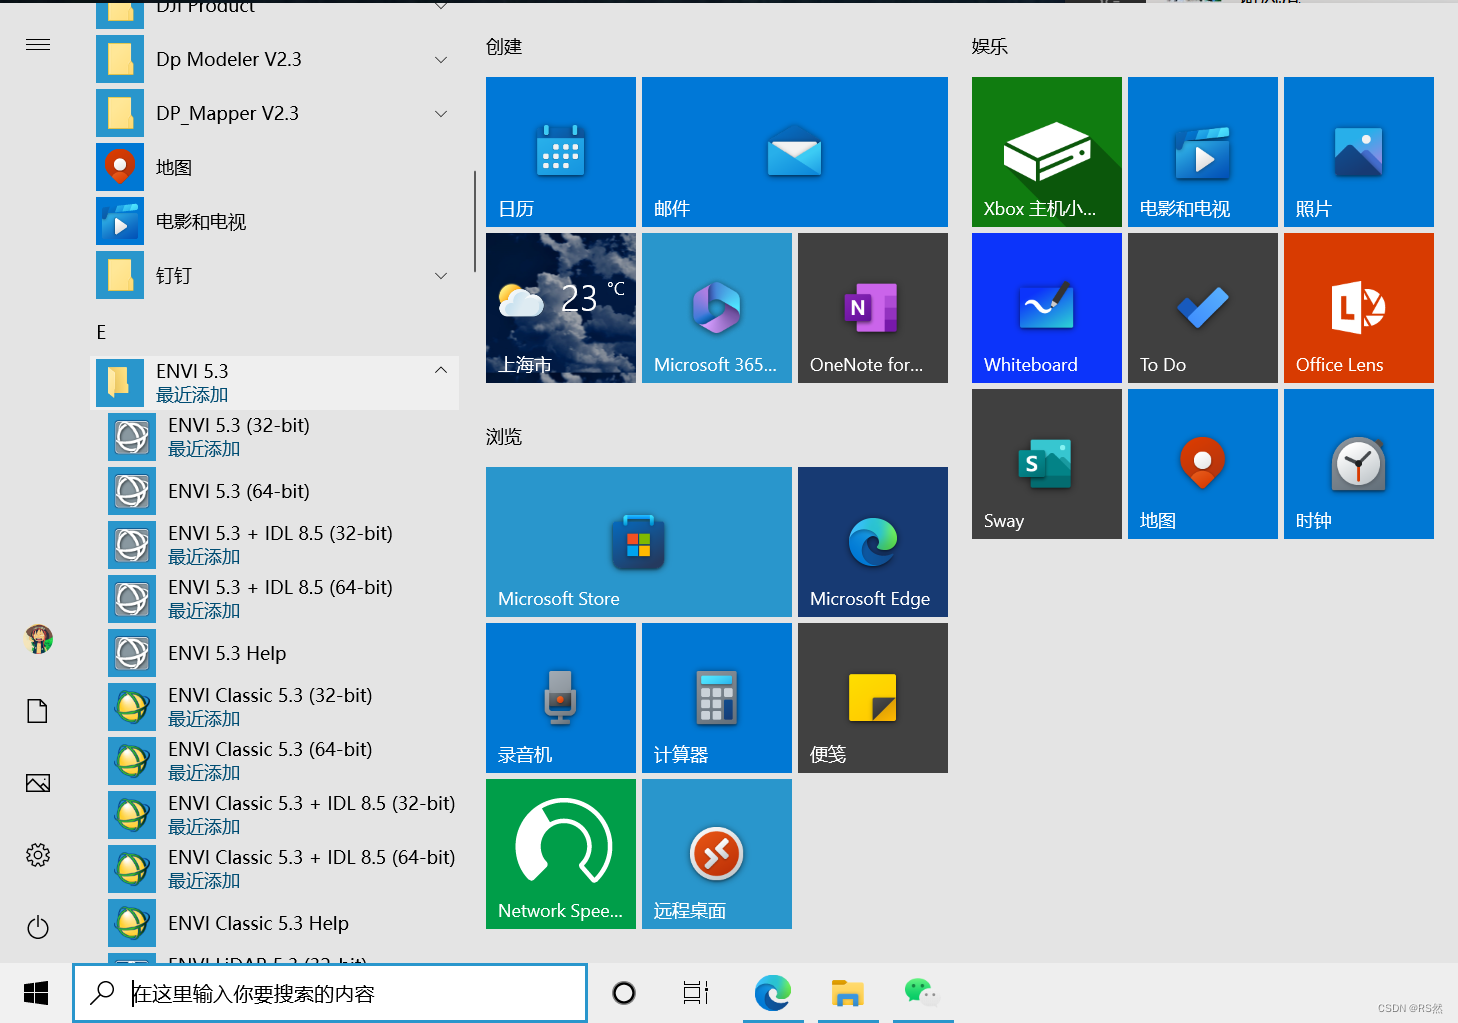
Task: Open the Calendar (日历) tile
Action: click(x=561, y=152)
